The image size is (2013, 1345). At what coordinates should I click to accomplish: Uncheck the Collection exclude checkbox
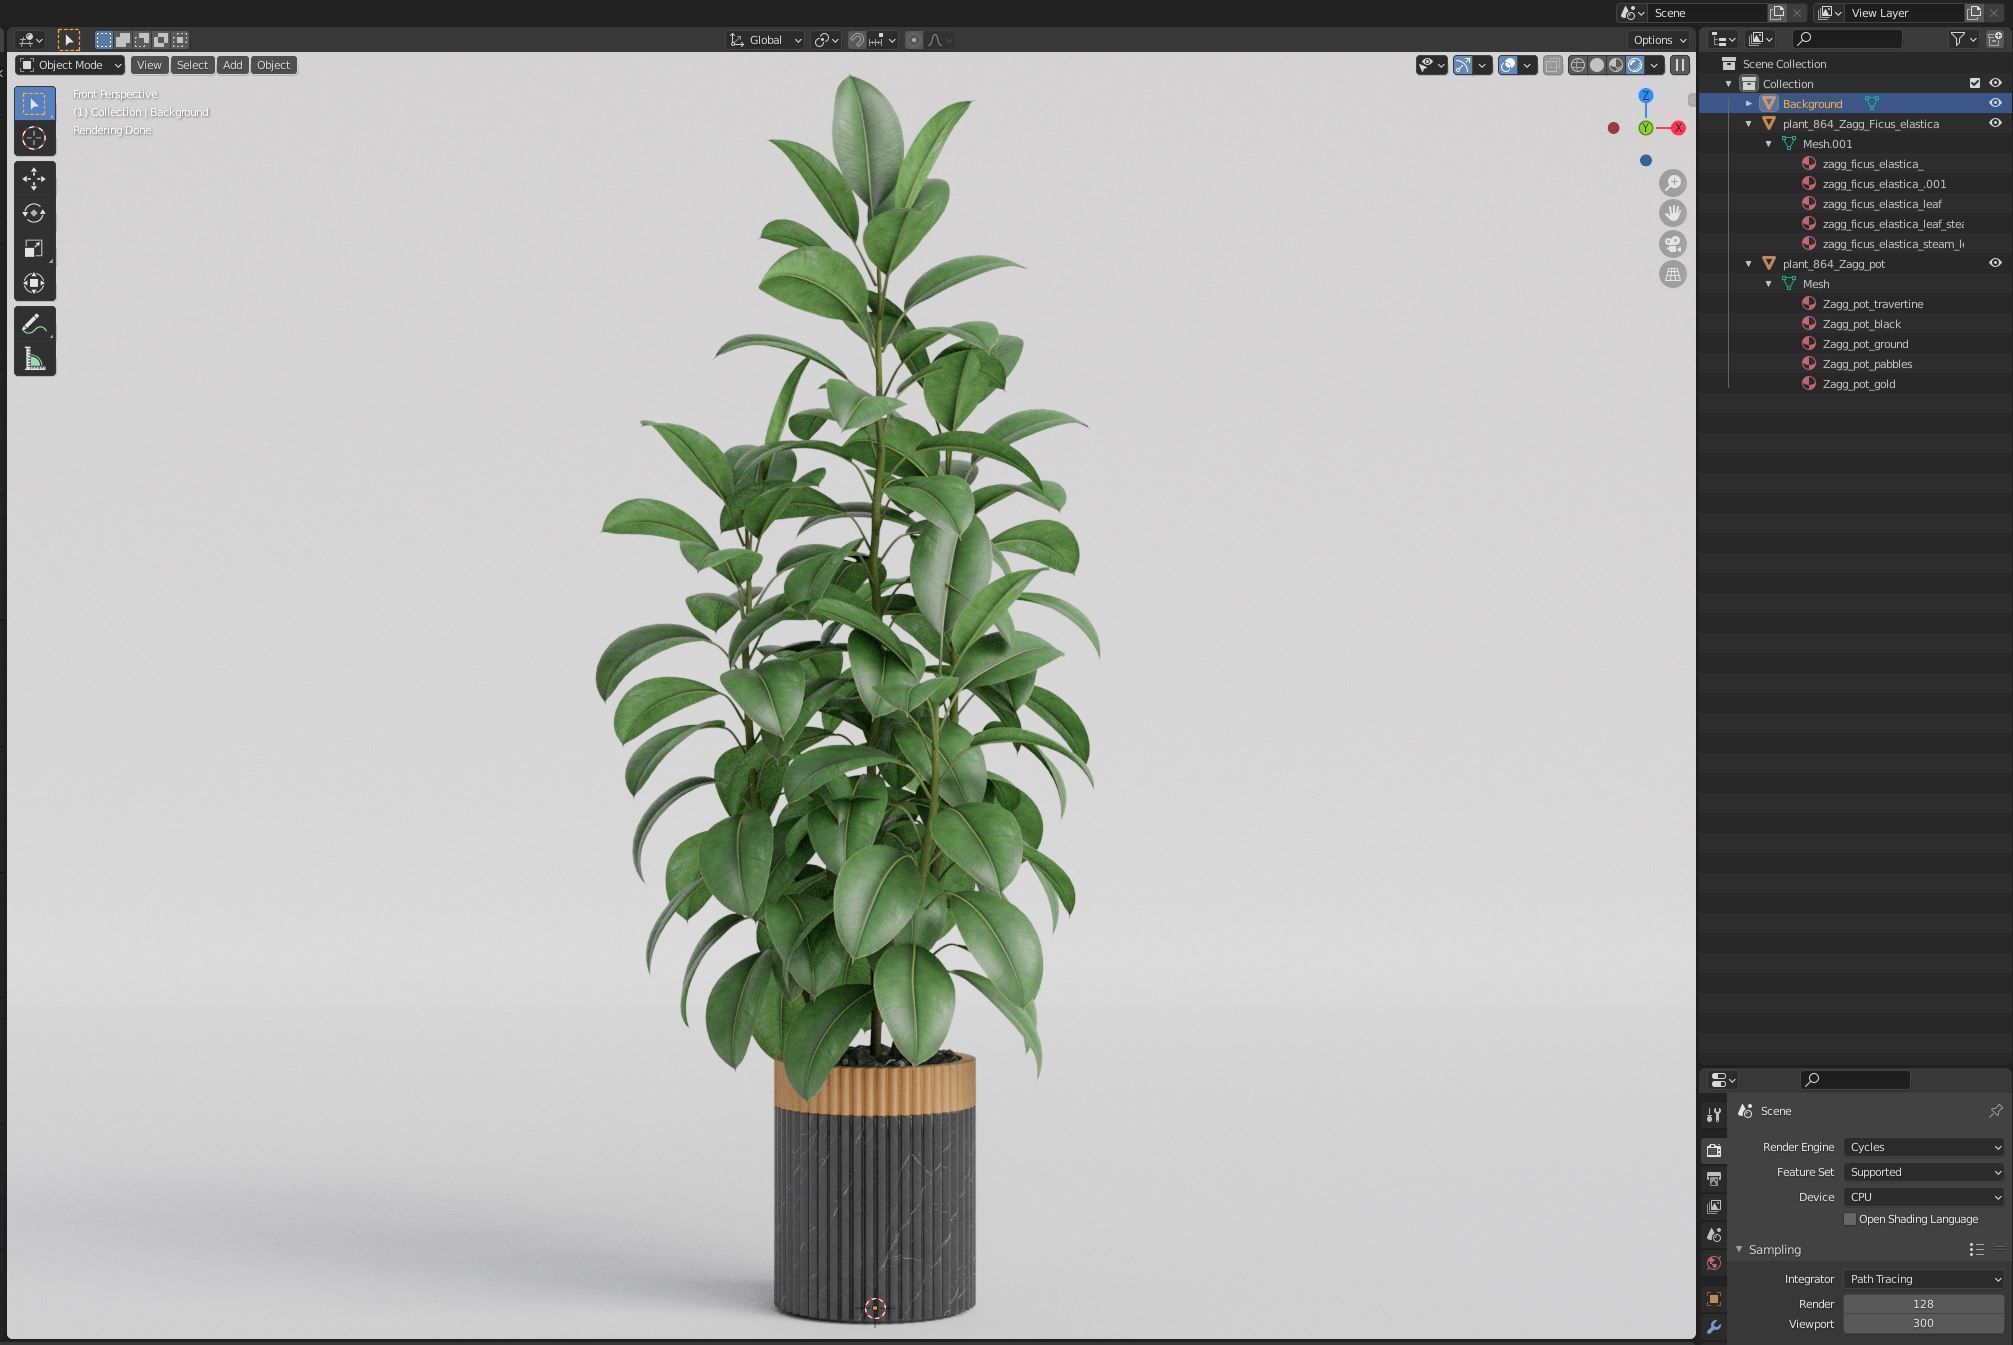point(1975,83)
